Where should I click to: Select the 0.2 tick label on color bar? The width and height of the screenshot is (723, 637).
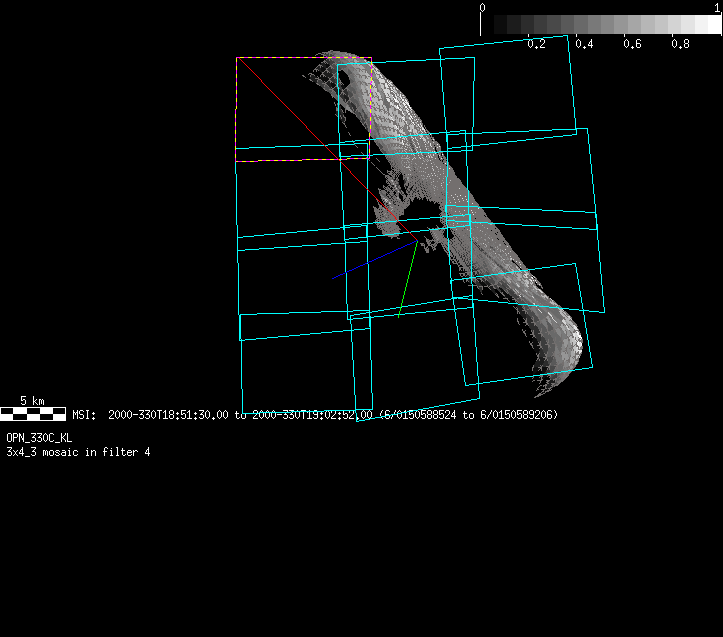click(x=536, y=44)
